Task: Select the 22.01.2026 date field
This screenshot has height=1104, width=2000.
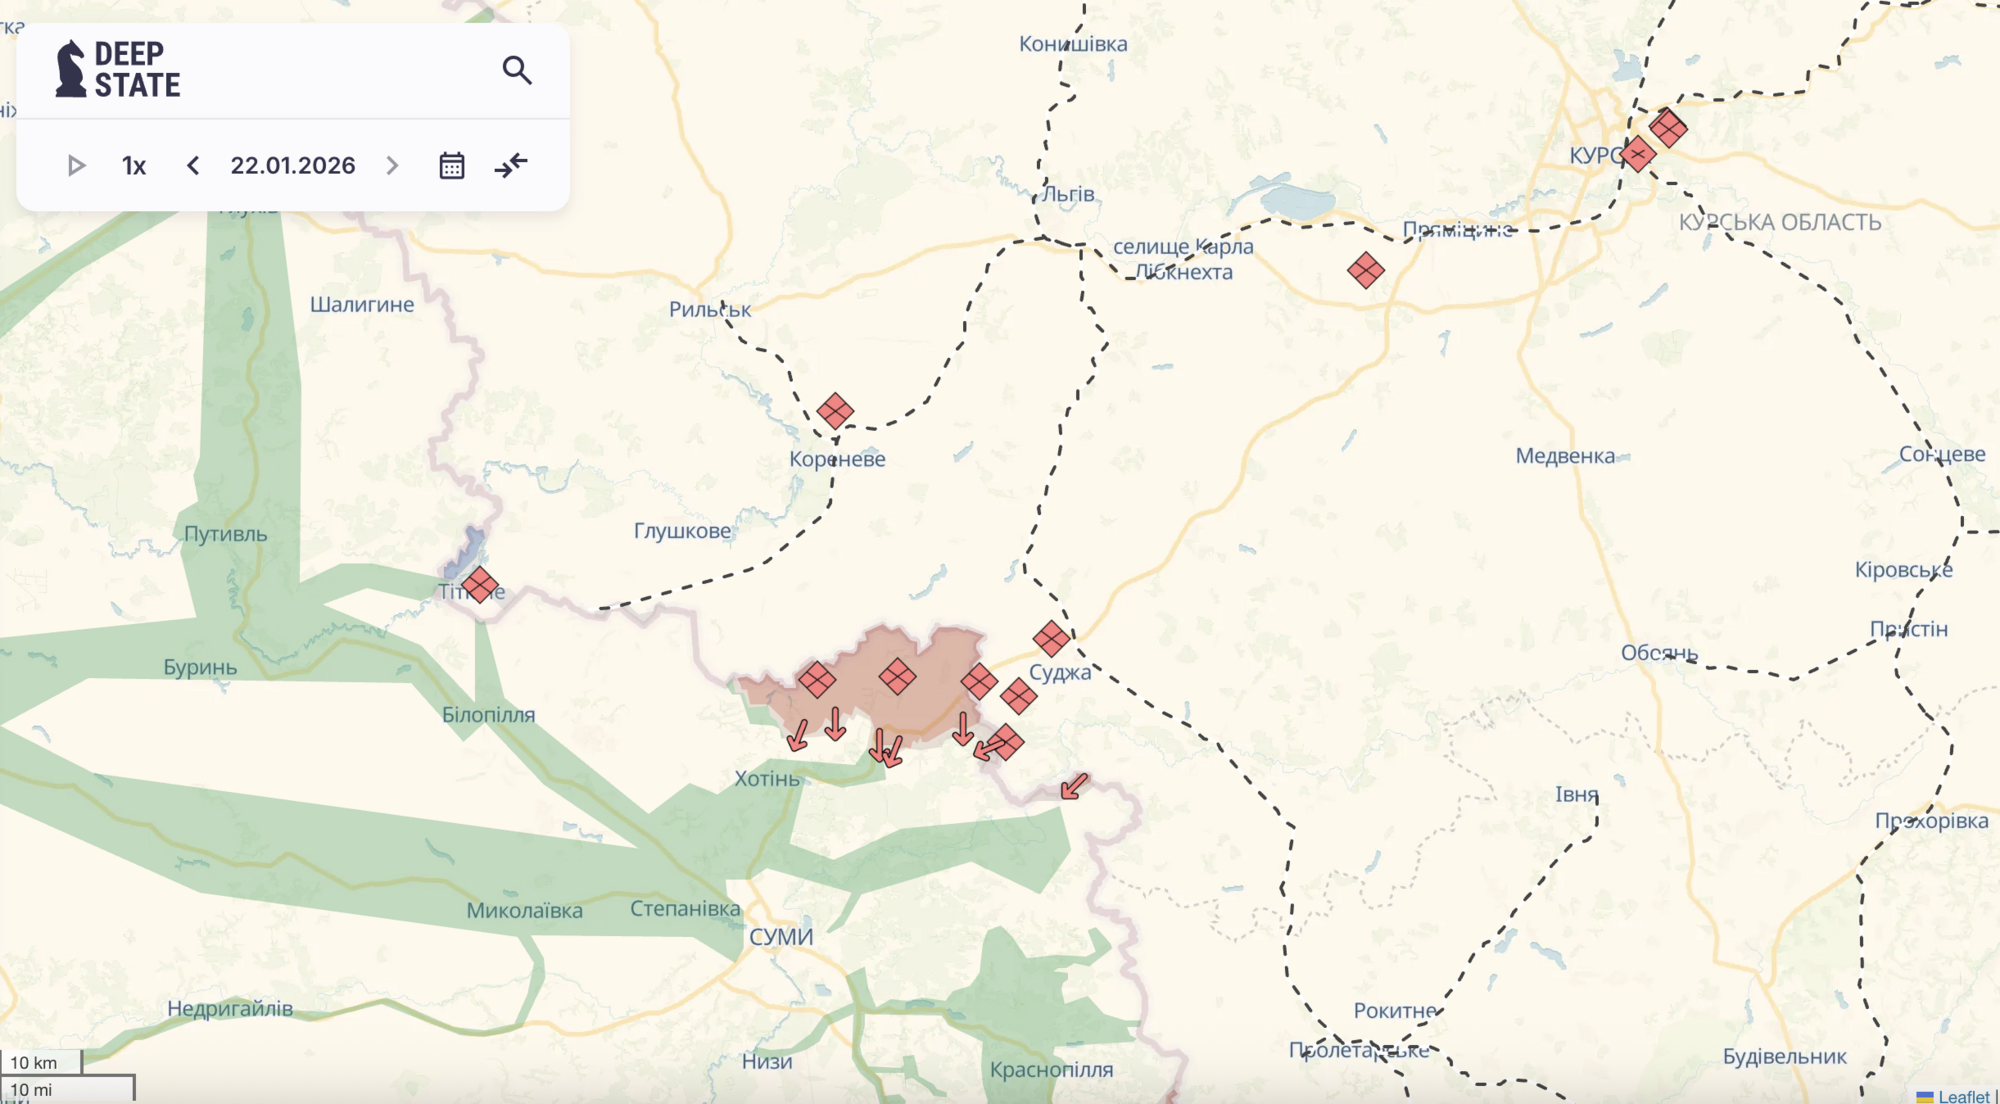Action: [293, 166]
